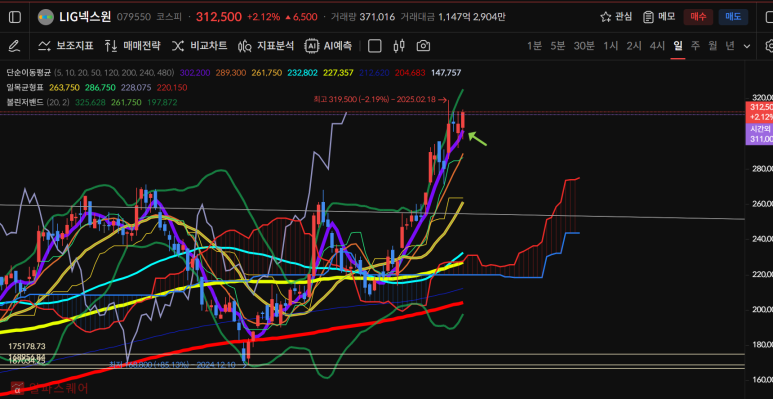The image size is (773, 399).
Task: Select the 년 yearly timeframe
Action: click(730, 46)
